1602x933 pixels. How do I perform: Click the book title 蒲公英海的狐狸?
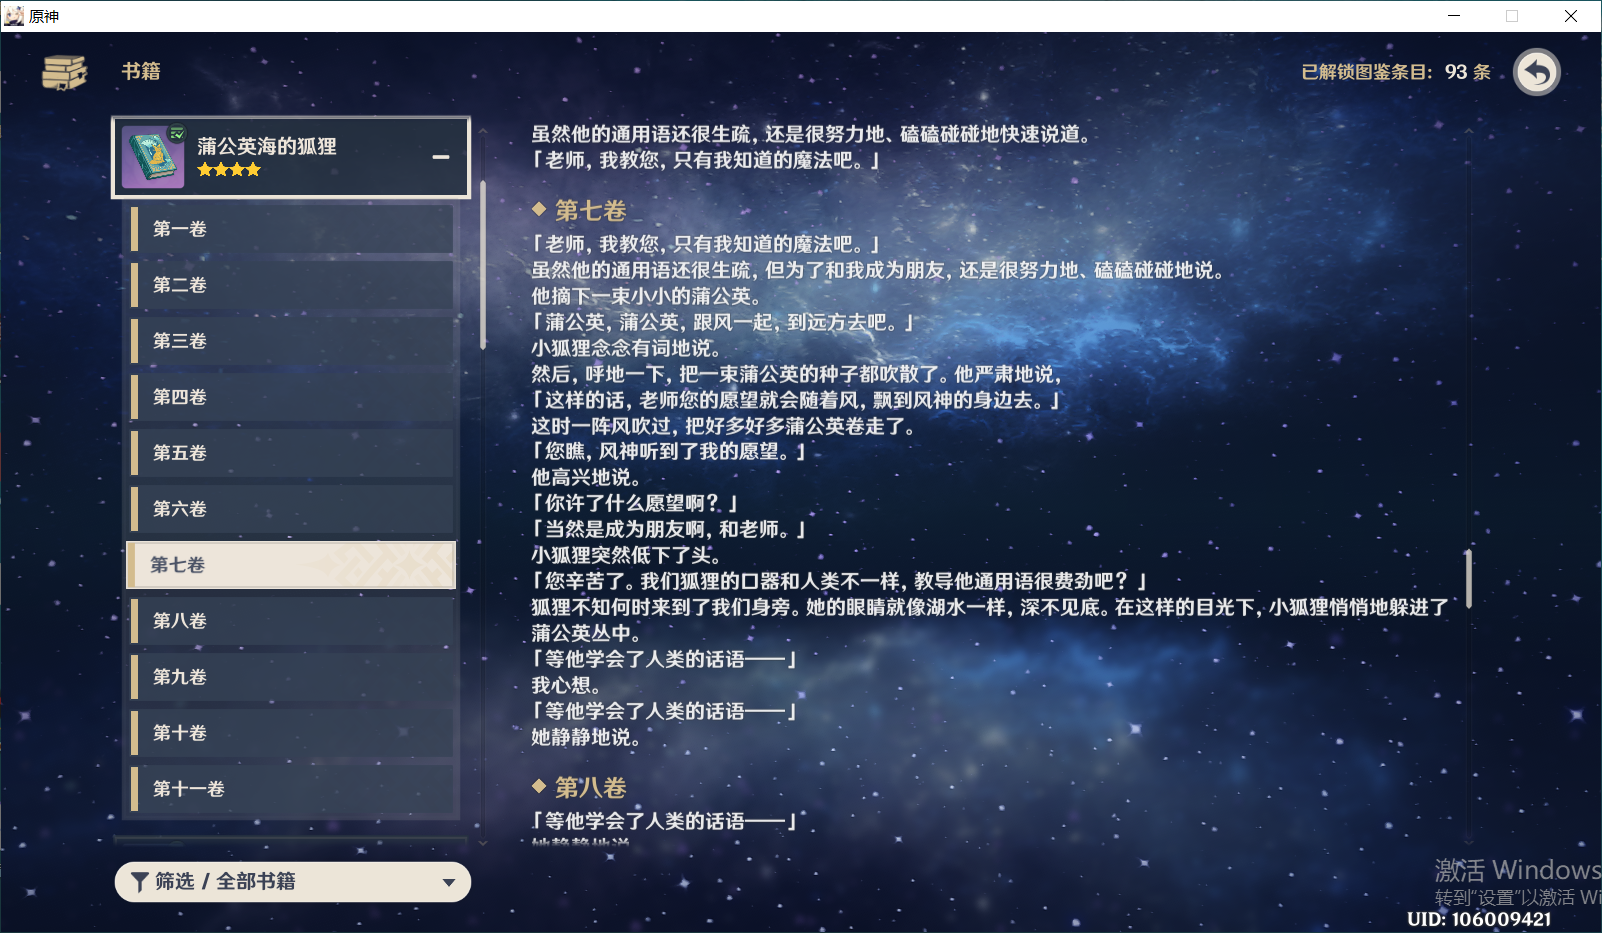pos(267,146)
